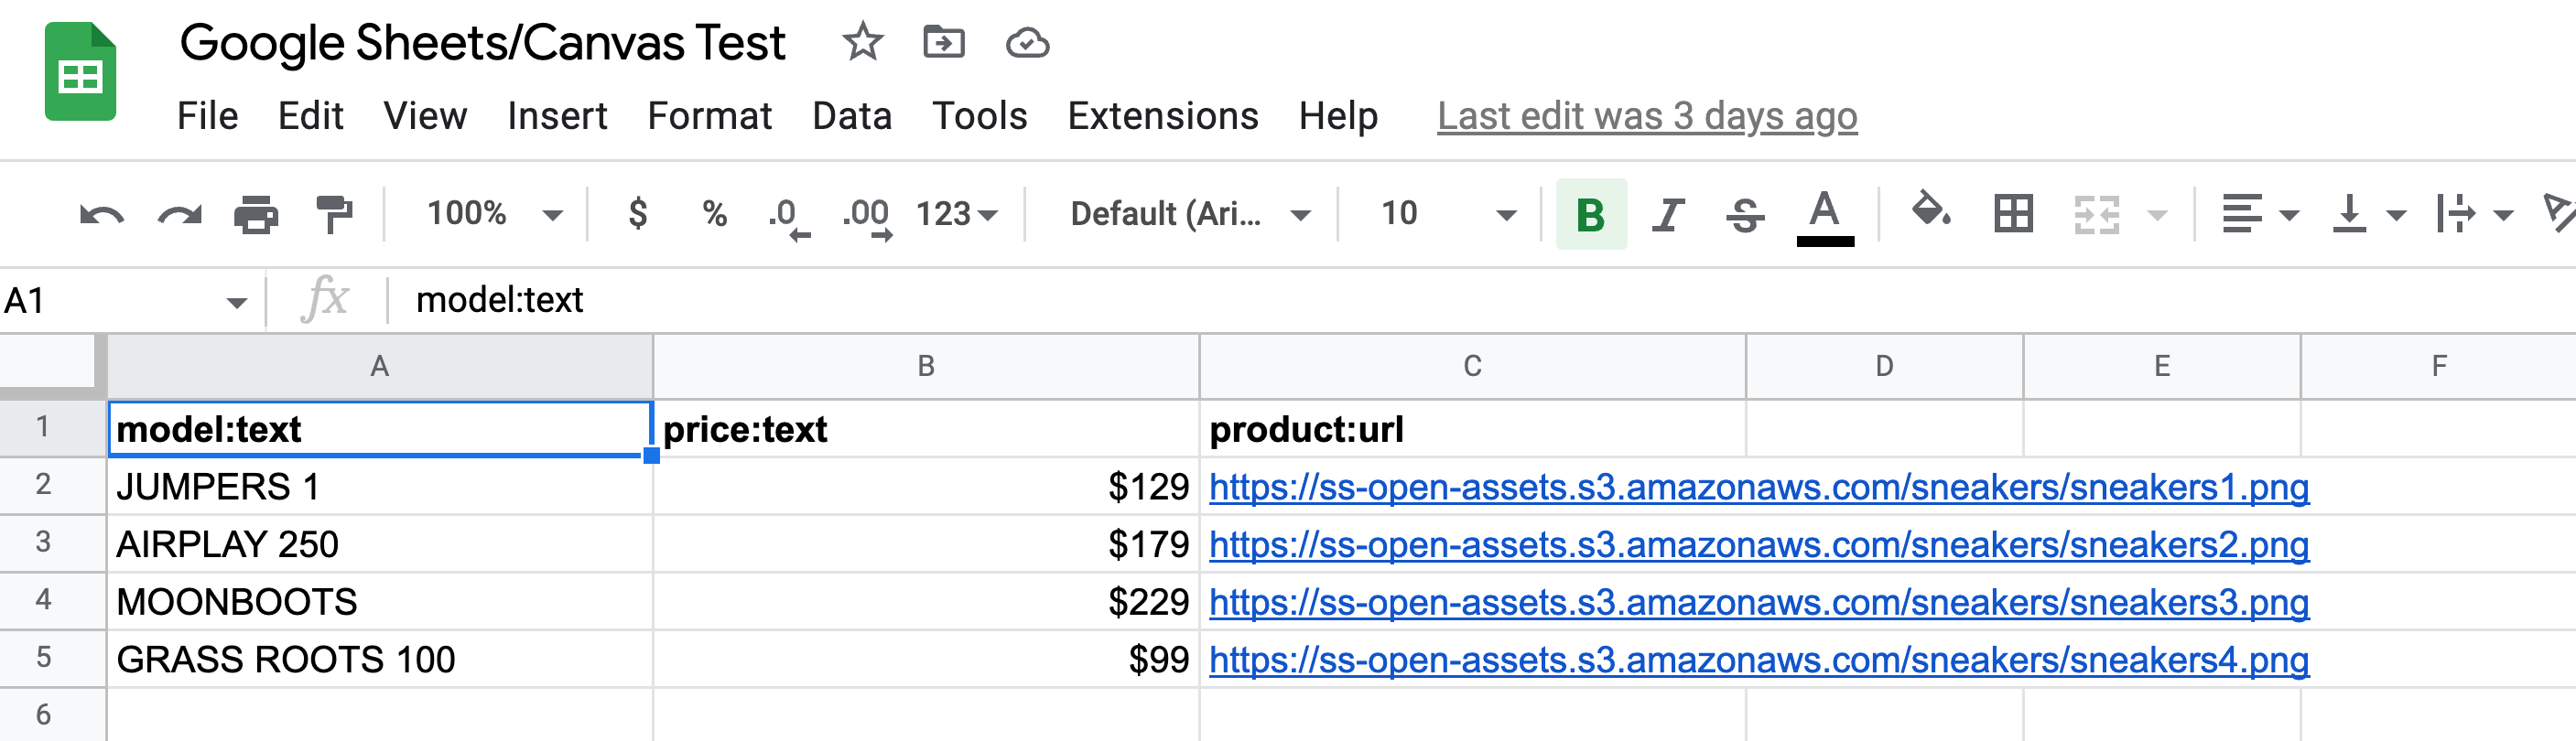Select cell with GRASS ROOTS 100
The image size is (2576, 741).
(x=379, y=660)
